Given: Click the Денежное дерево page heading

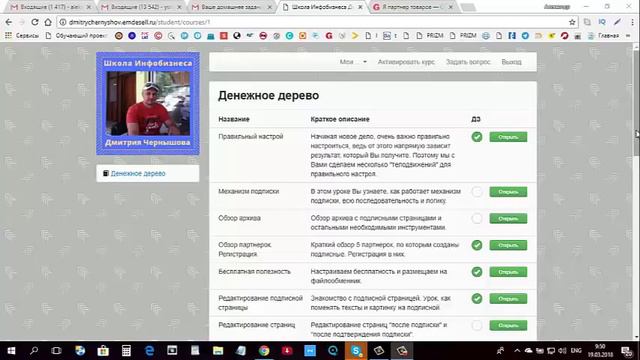Looking at the screenshot, I should click(x=269, y=96).
